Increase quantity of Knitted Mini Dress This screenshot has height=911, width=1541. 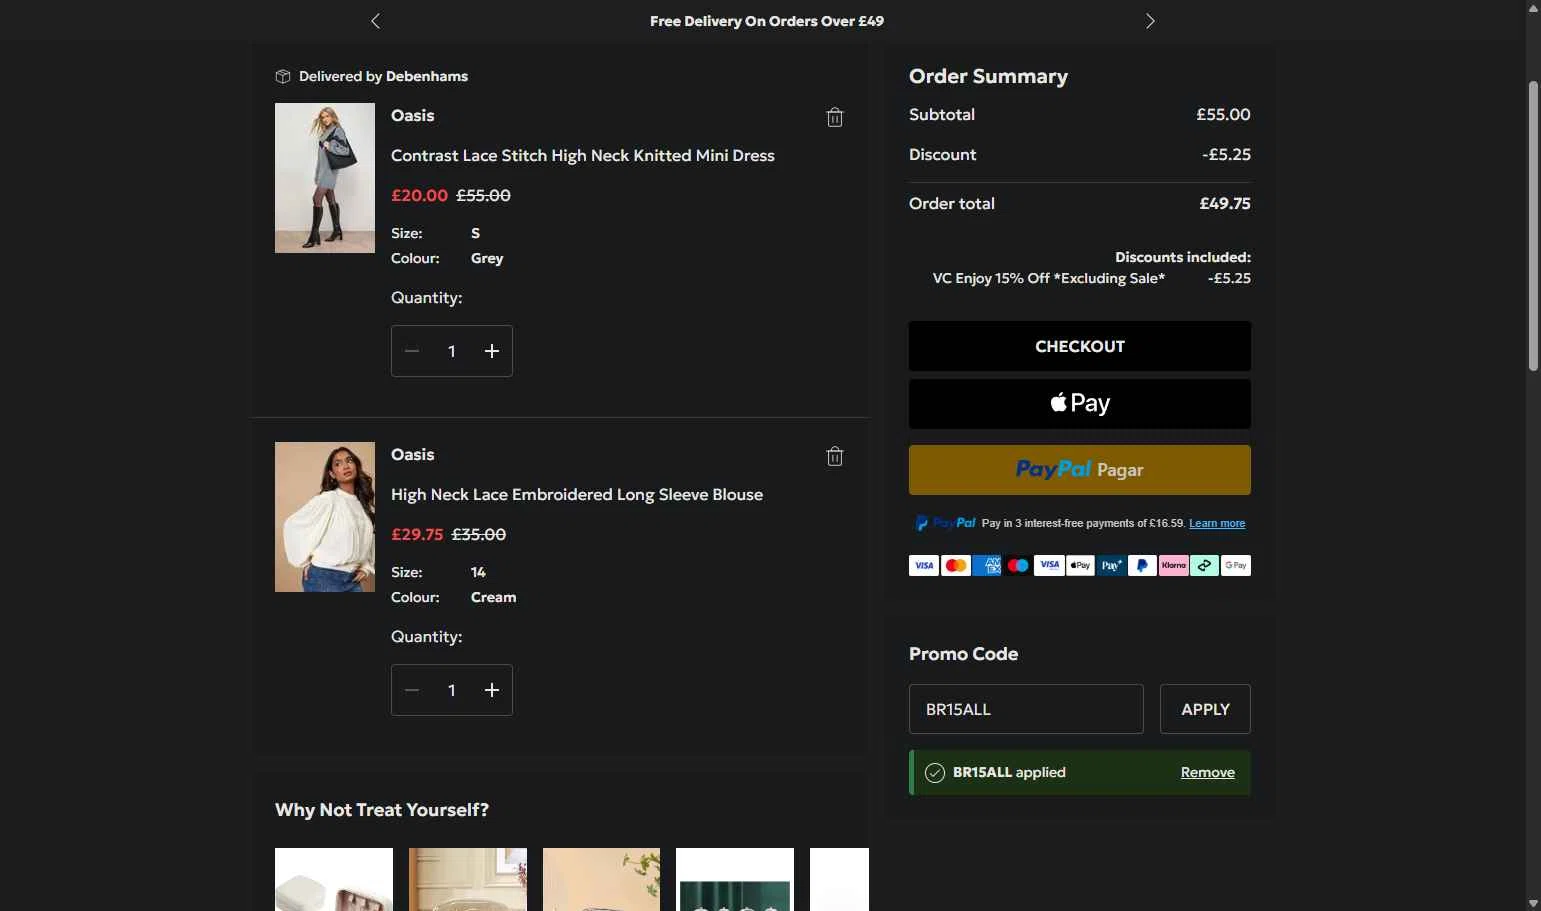(x=492, y=351)
